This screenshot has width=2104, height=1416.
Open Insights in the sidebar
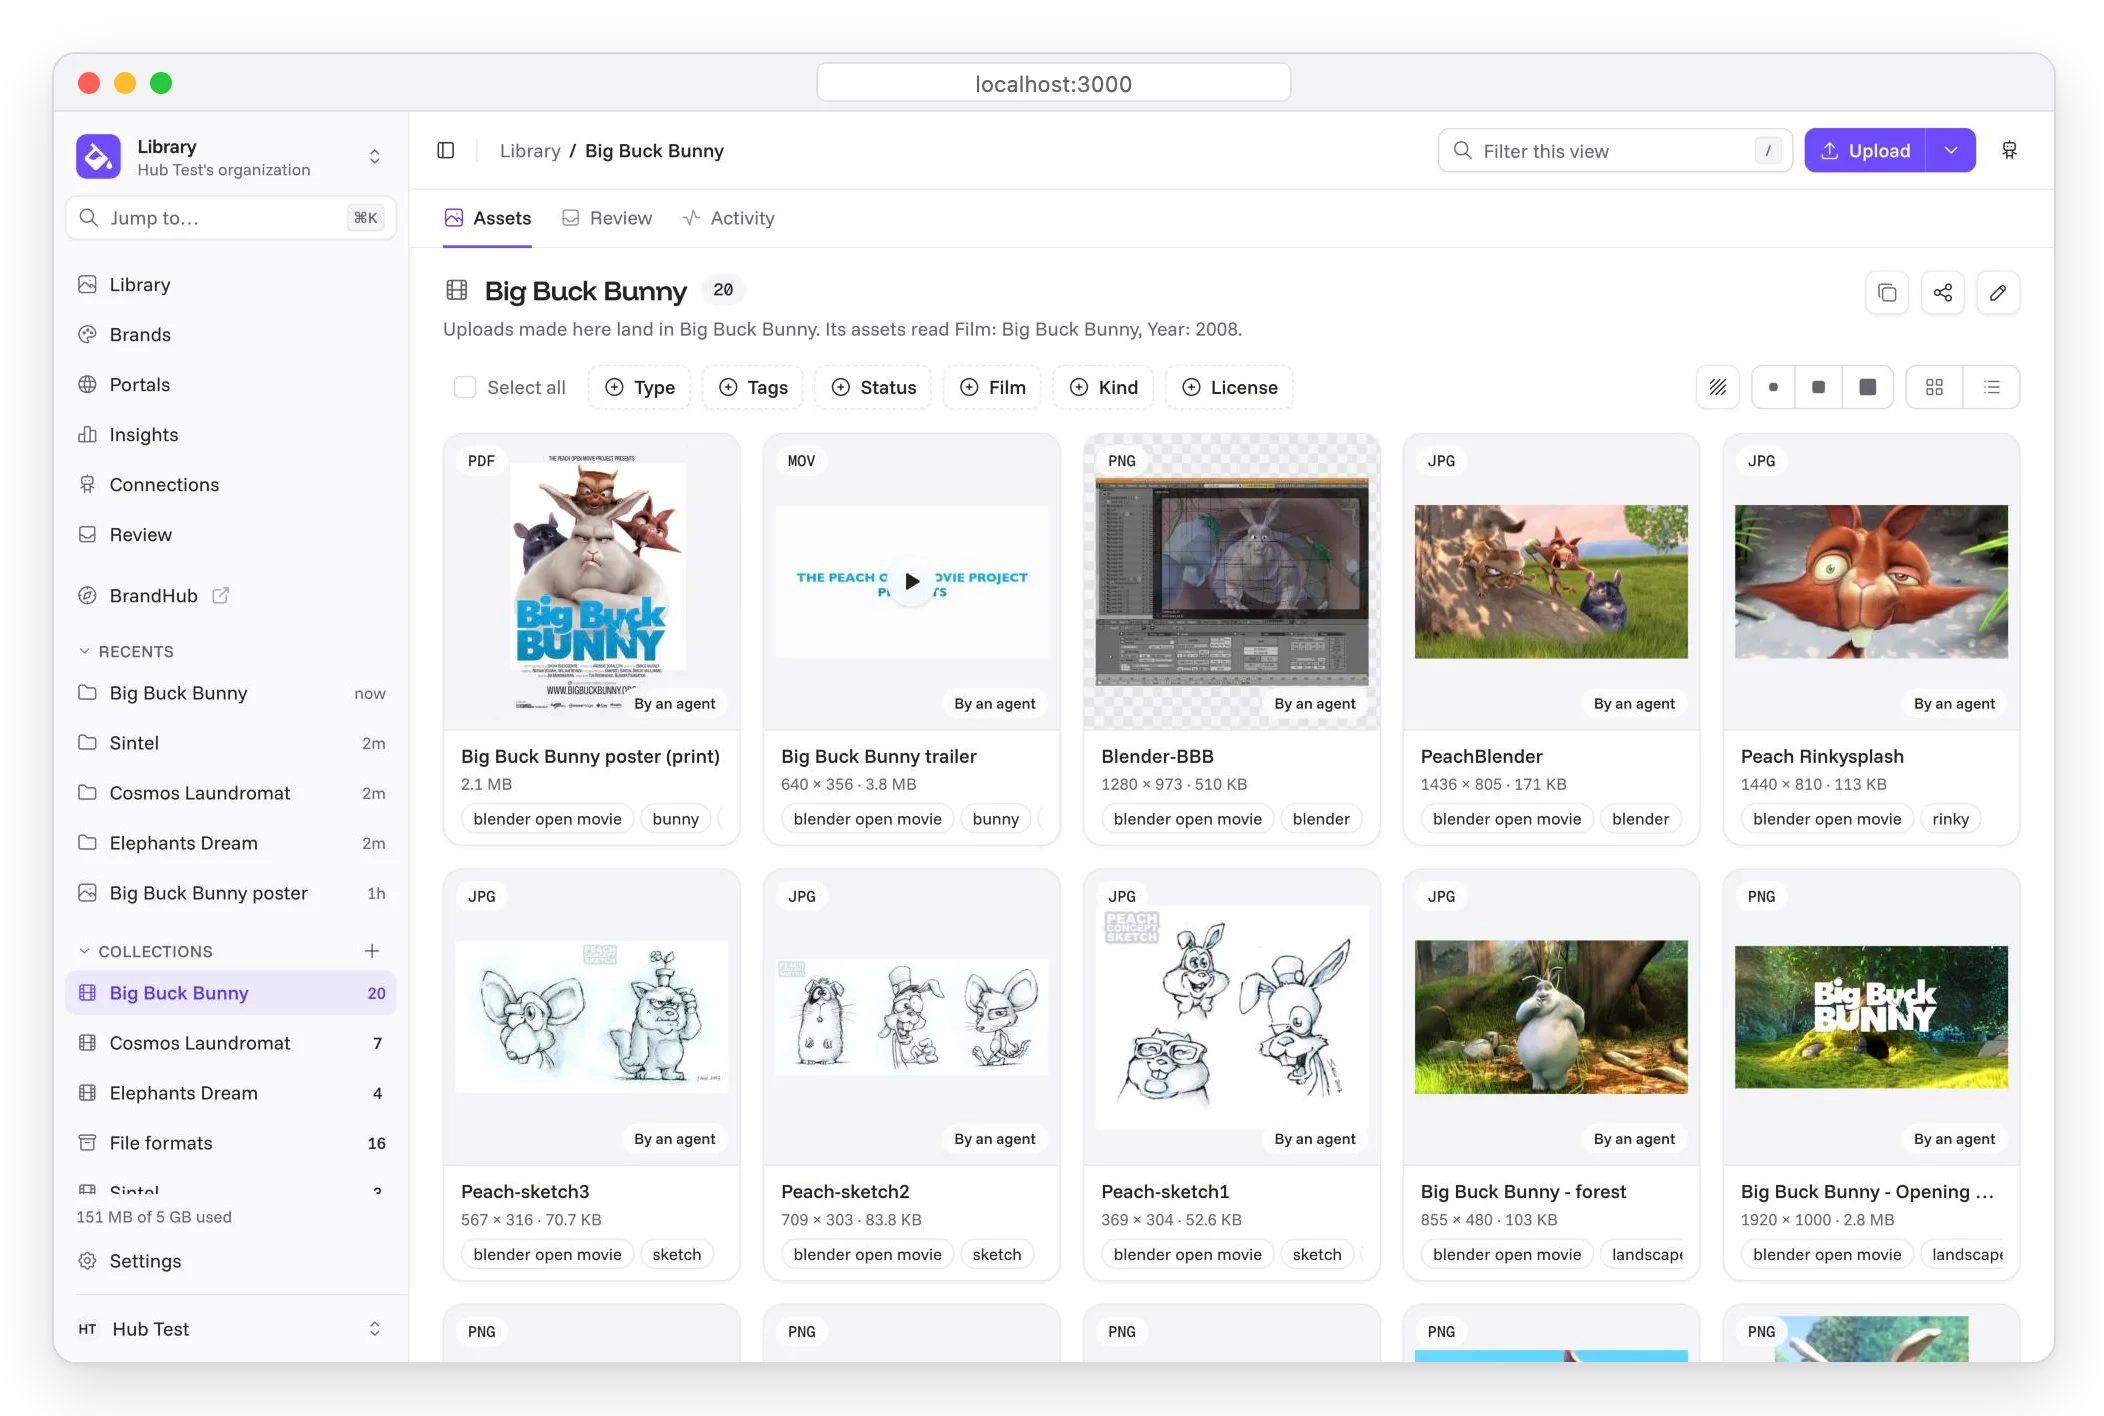[231, 434]
